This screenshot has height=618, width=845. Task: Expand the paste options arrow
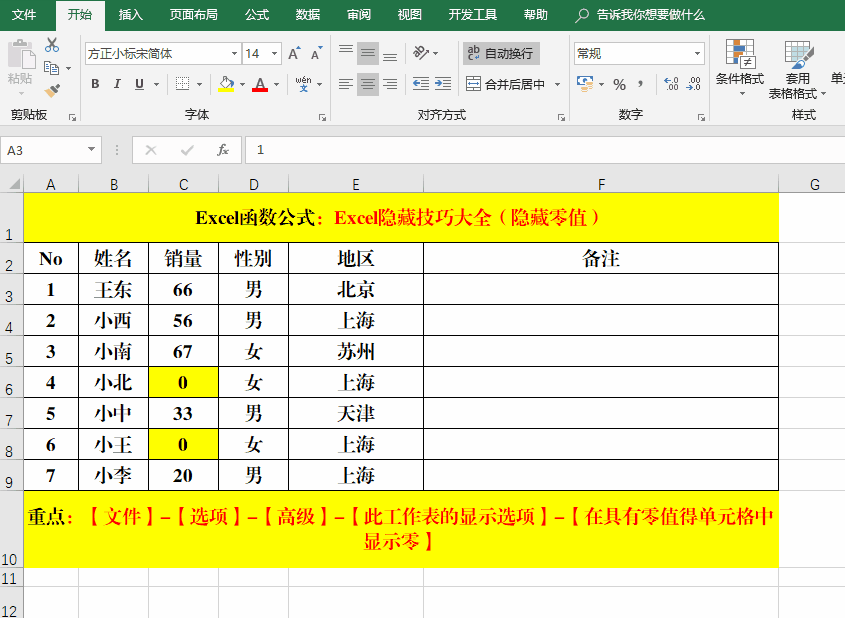click(x=20, y=93)
